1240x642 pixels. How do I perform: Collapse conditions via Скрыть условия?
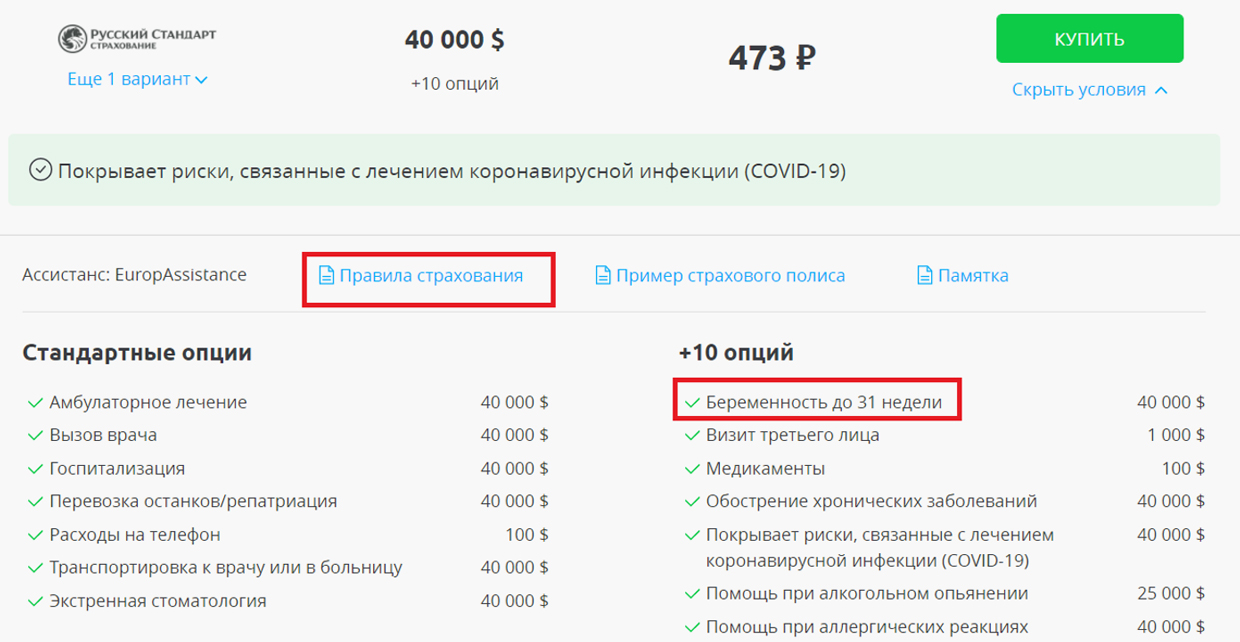pos(1078,90)
